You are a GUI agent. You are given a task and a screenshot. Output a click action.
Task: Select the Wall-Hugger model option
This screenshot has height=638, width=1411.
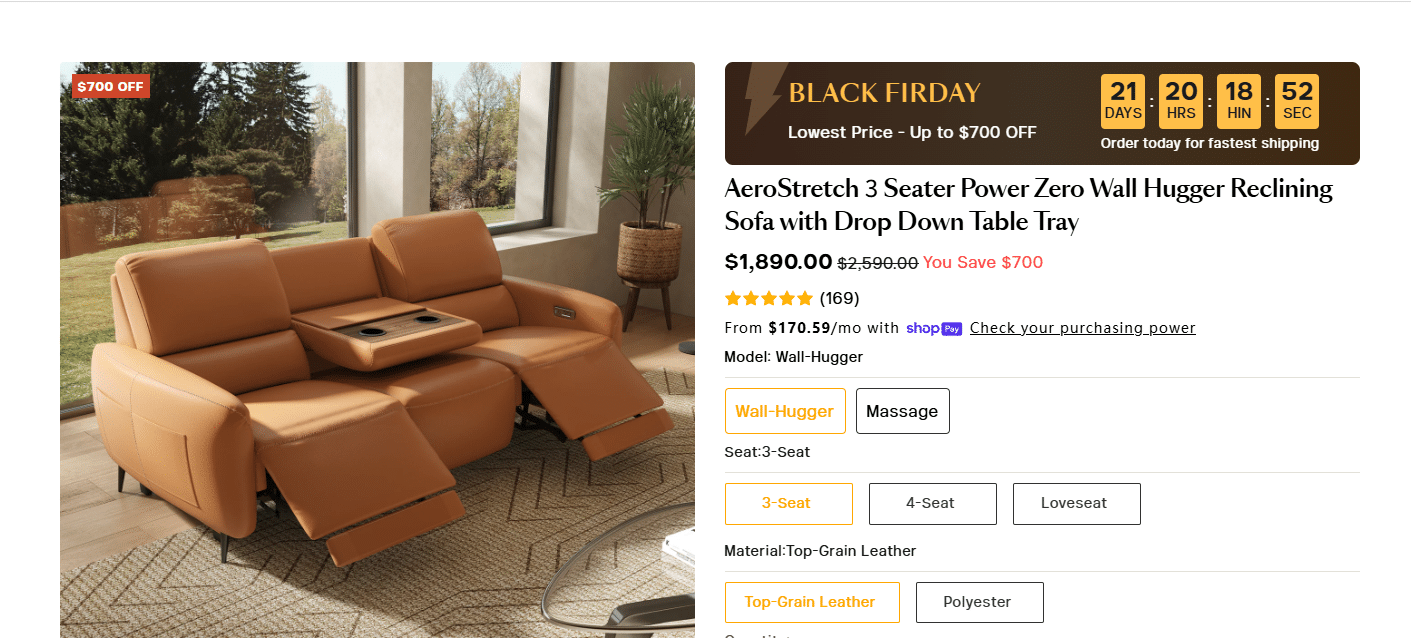(785, 411)
